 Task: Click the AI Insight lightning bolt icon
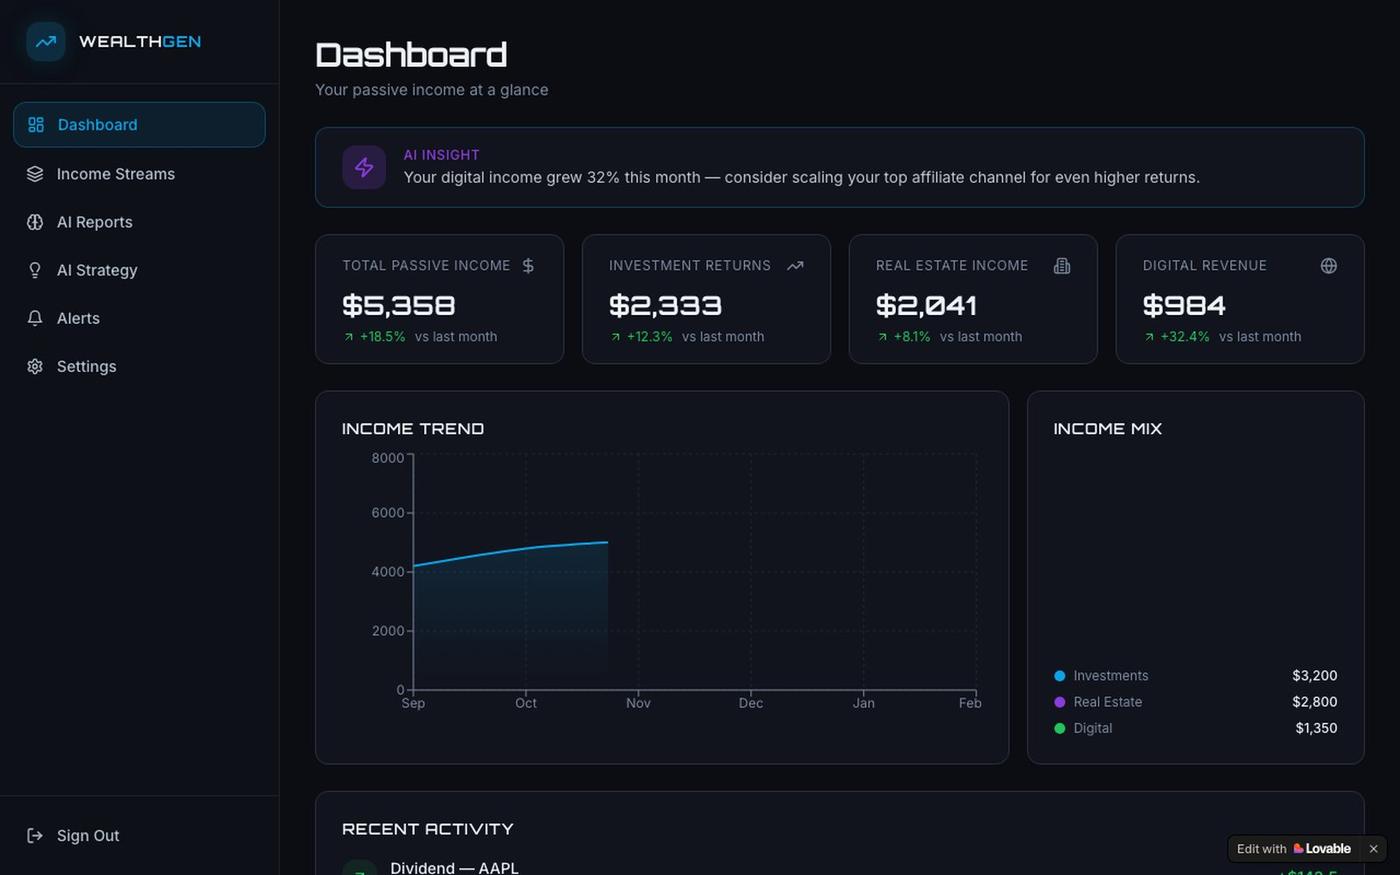[x=364, y=167]
